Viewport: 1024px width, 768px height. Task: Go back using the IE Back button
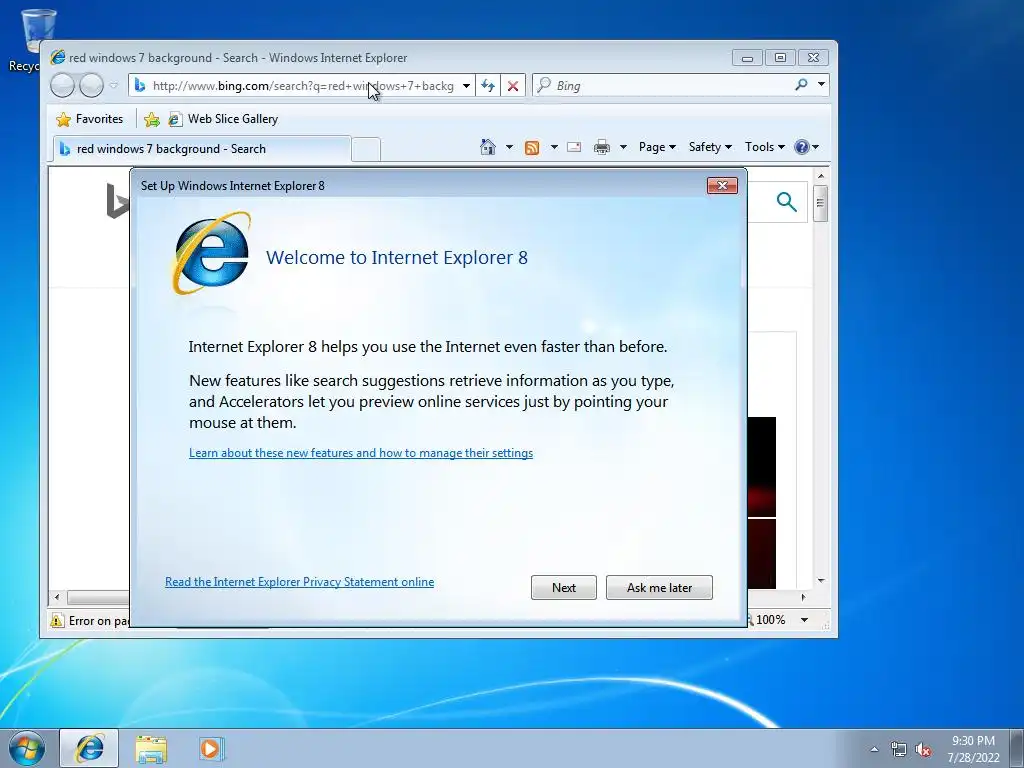coord(63,86)
